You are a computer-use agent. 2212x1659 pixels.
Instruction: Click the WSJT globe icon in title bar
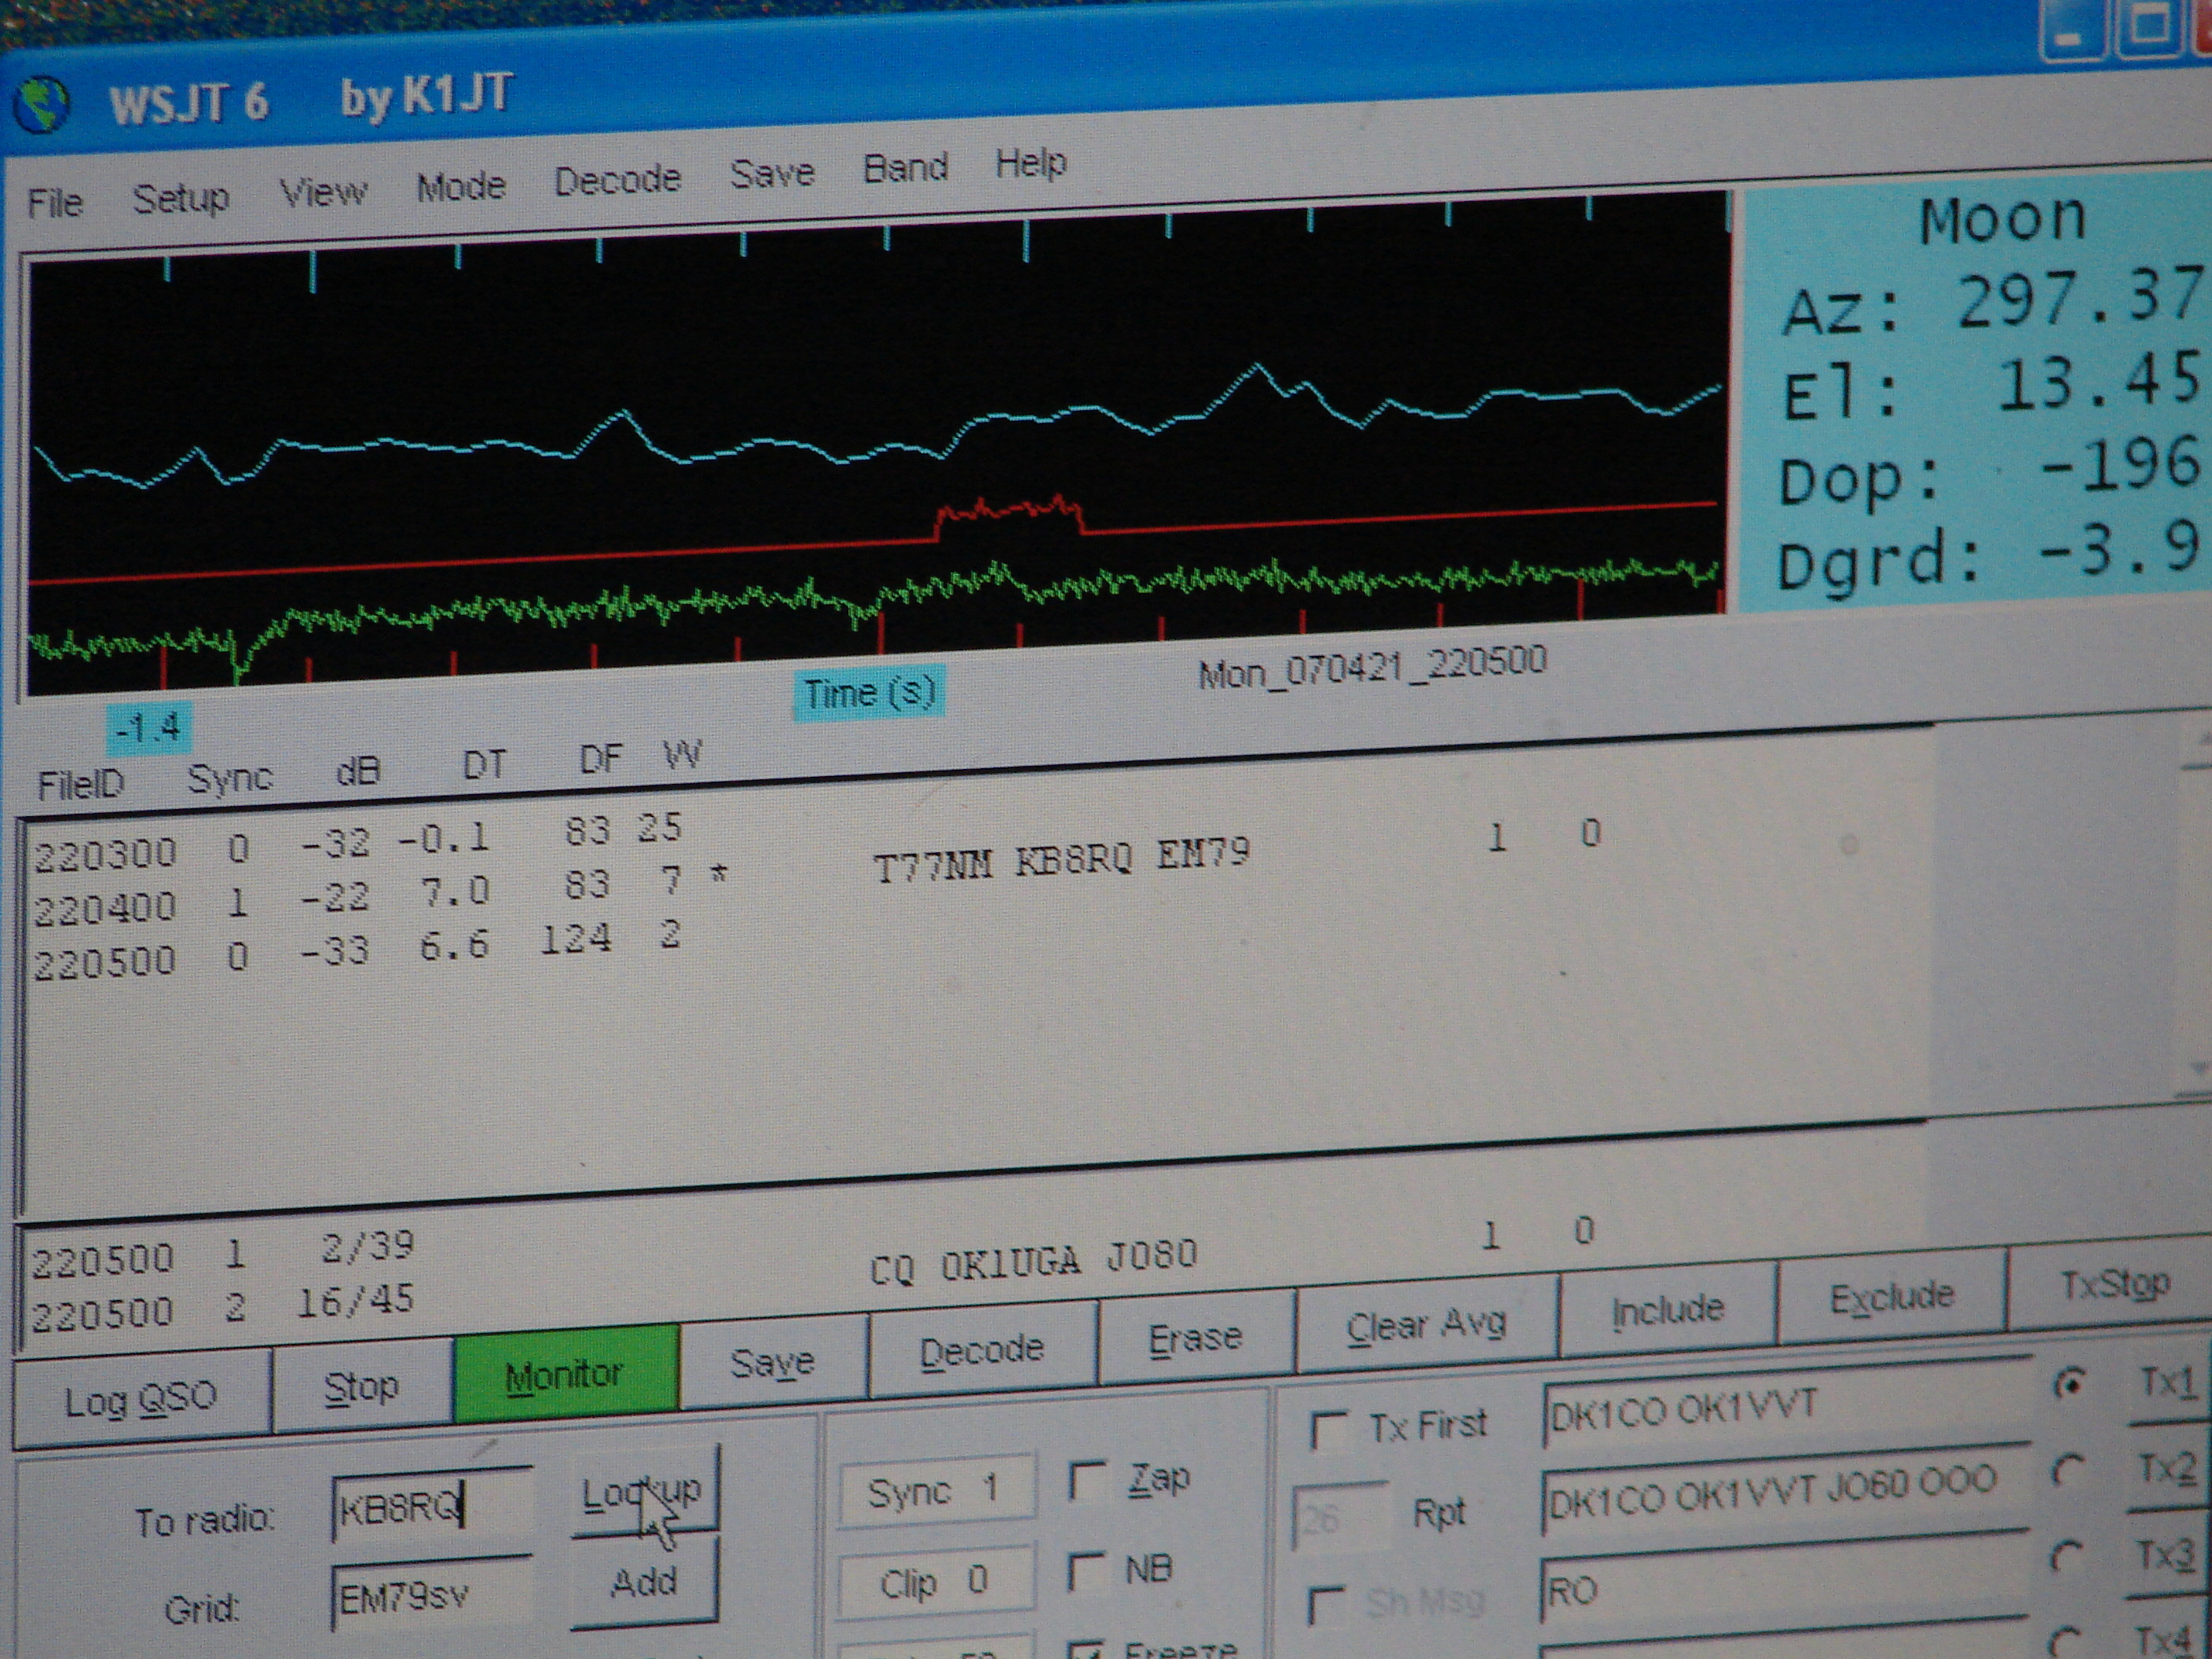(x=41, y=105)
